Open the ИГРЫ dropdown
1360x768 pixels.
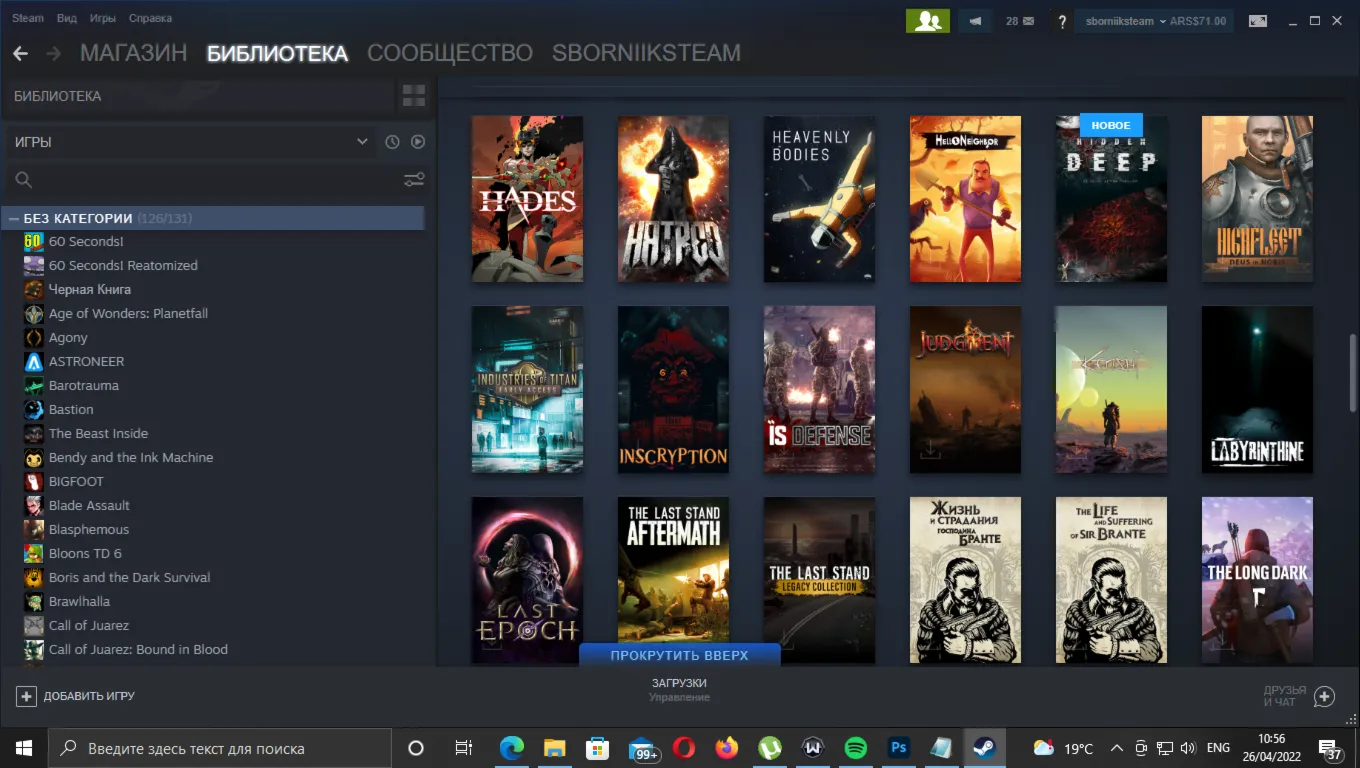[191, 142]
